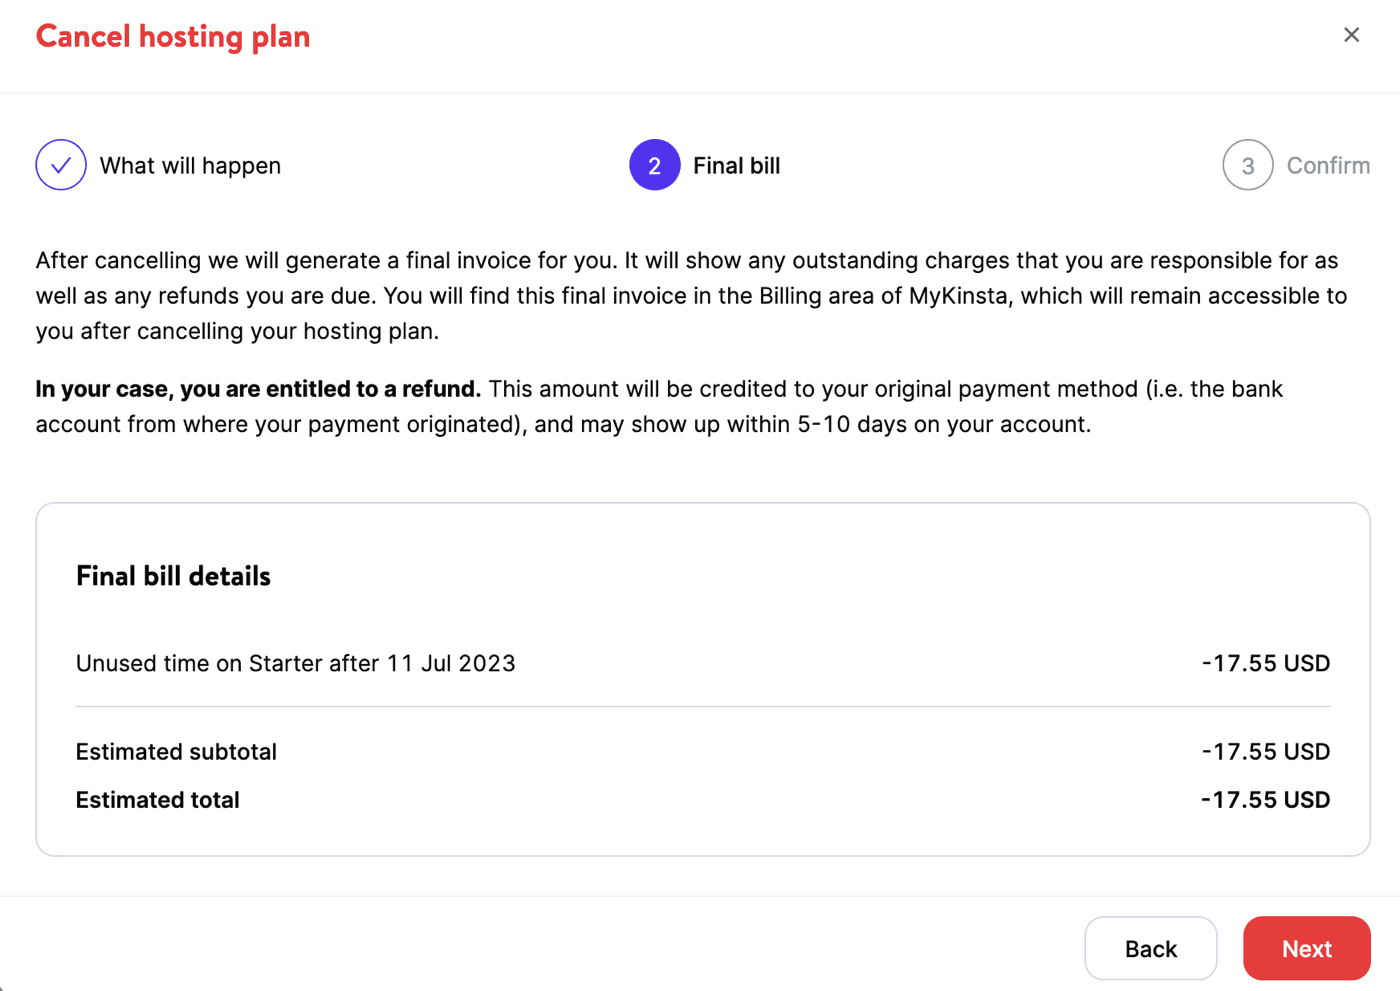Click the Confirm step number icon
This screenshot has width=1400, height=991.
pyautogui.click(x=1247, y=165)
